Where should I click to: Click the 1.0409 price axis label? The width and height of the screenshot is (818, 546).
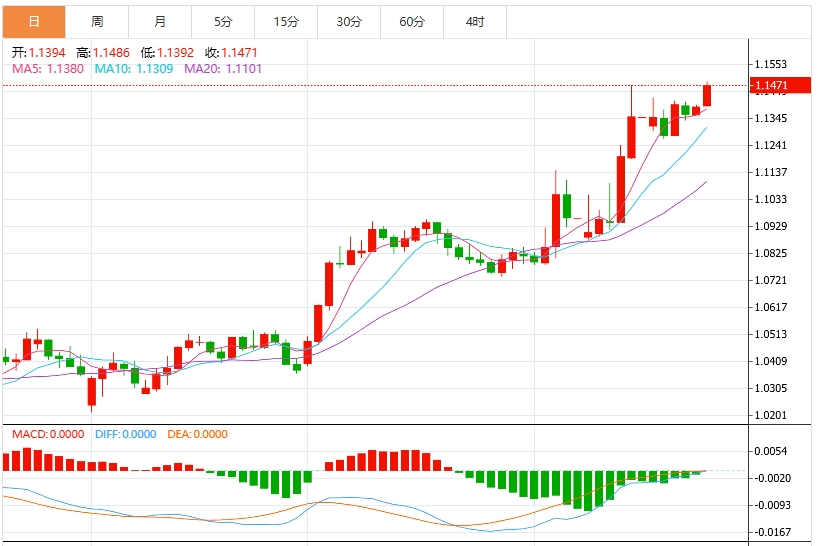pos(771,361)
